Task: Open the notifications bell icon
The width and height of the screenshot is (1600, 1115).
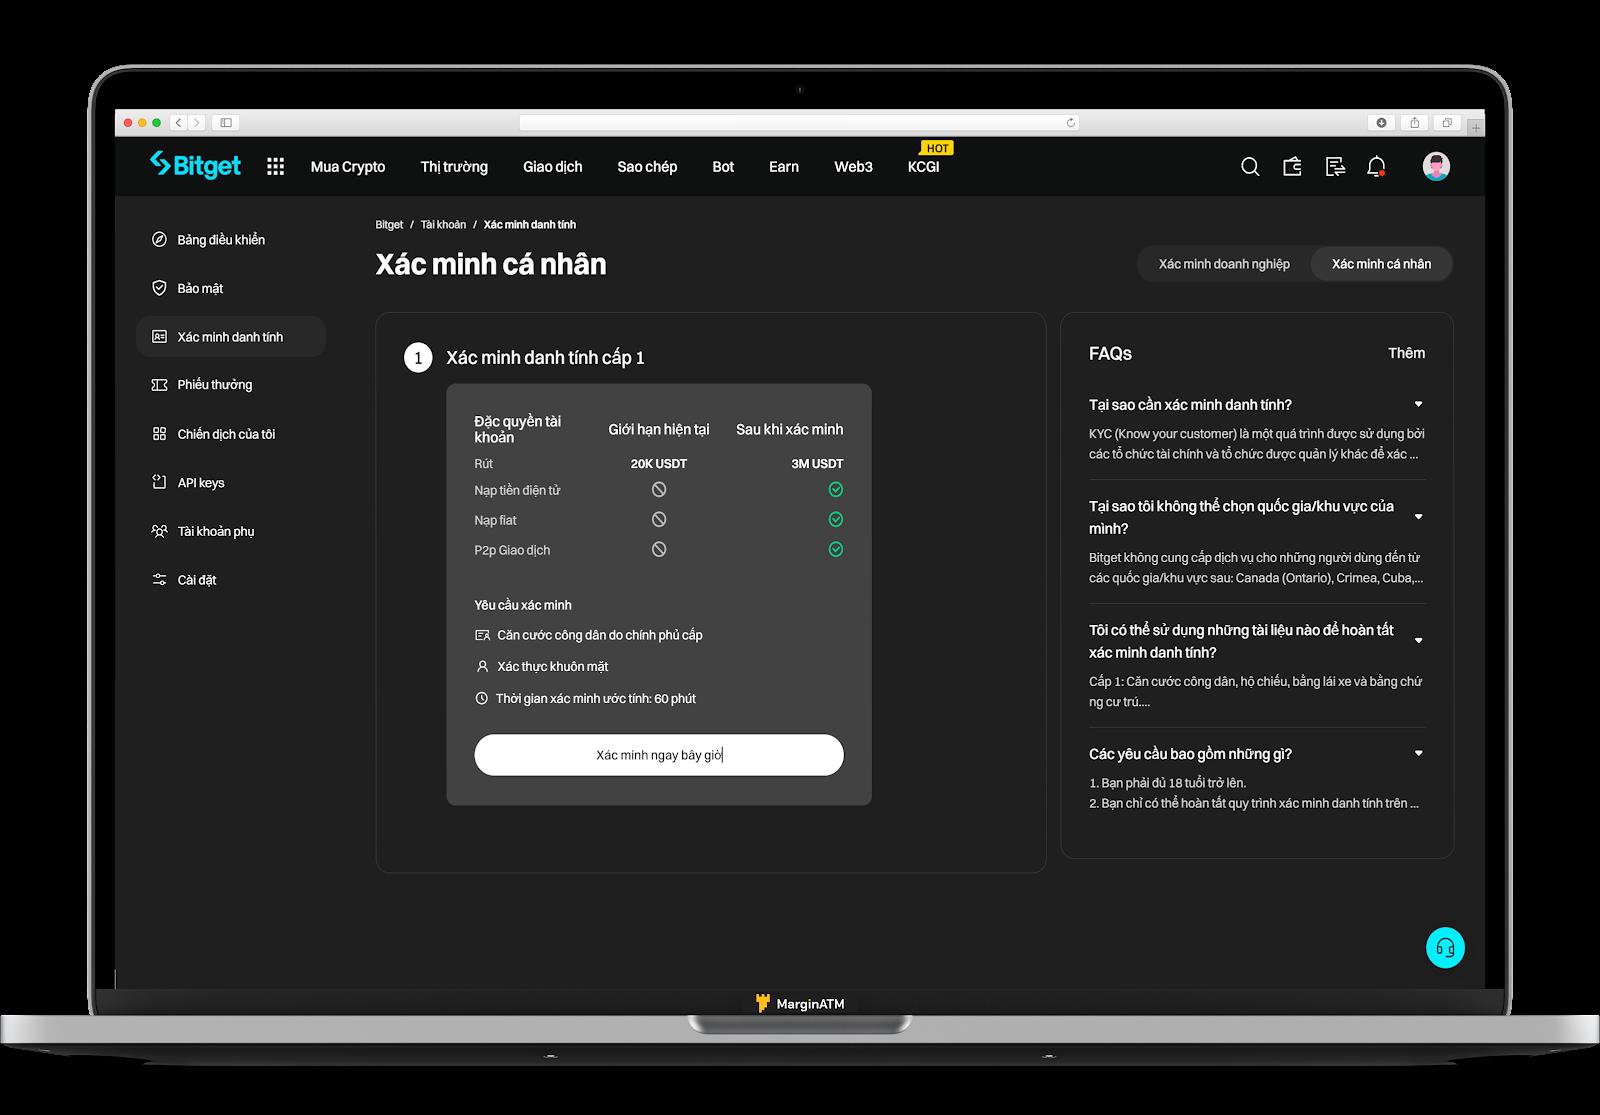Action: point(1377,167)
